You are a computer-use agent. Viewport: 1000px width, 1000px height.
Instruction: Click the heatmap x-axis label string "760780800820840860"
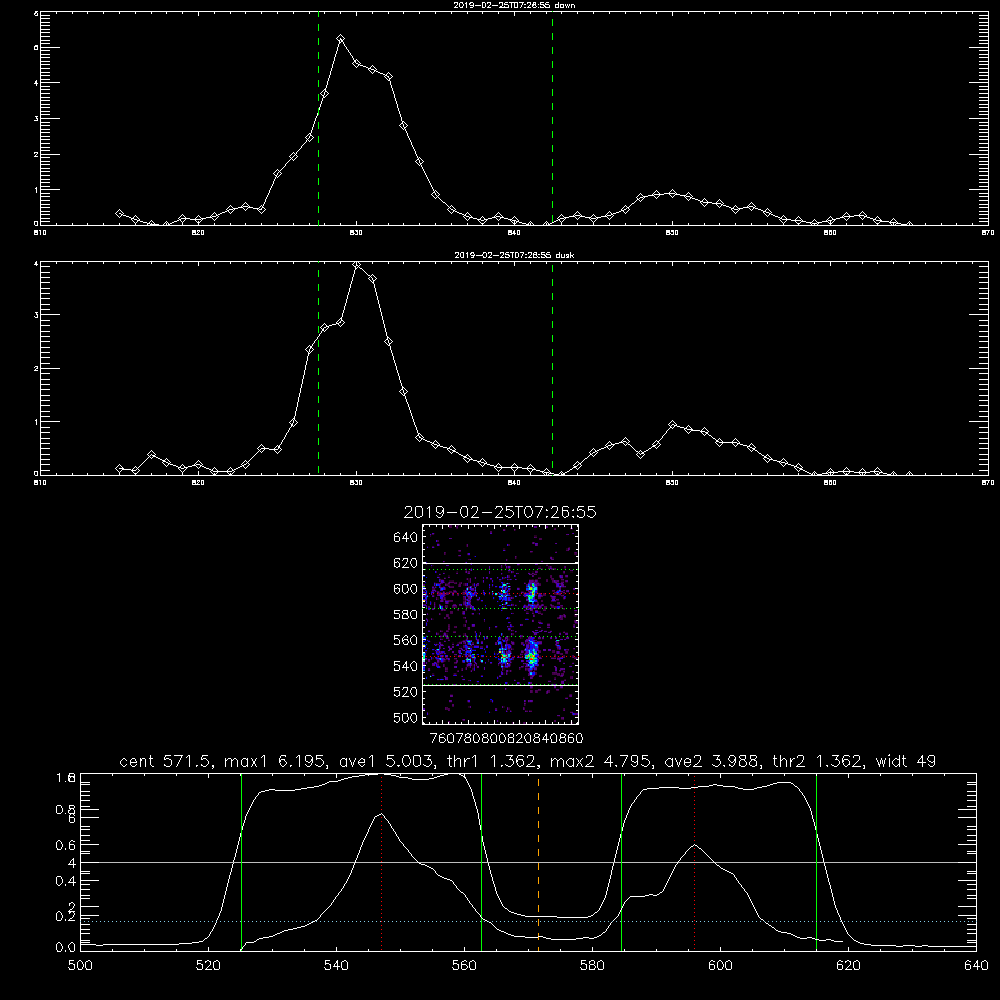pyautogui.click(x=507, y=739)
